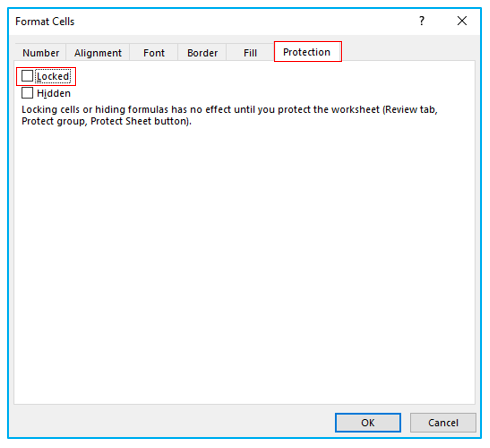Open the Alignment tab
Screen dimensions: 490x448
pyautogui.click(x=98, y=53)
